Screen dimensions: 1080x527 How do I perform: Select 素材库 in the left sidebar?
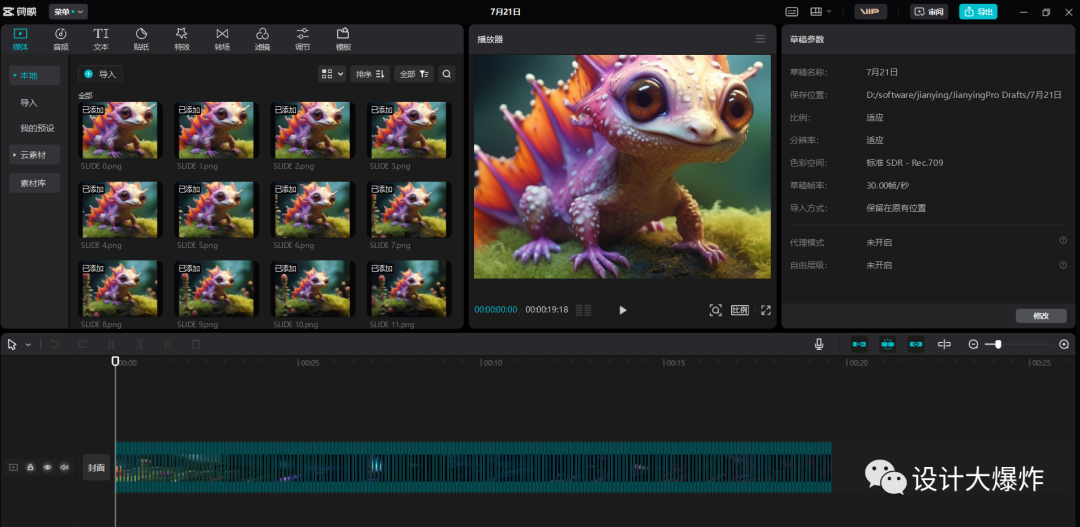pyautogui.click(x=35, y=183)
